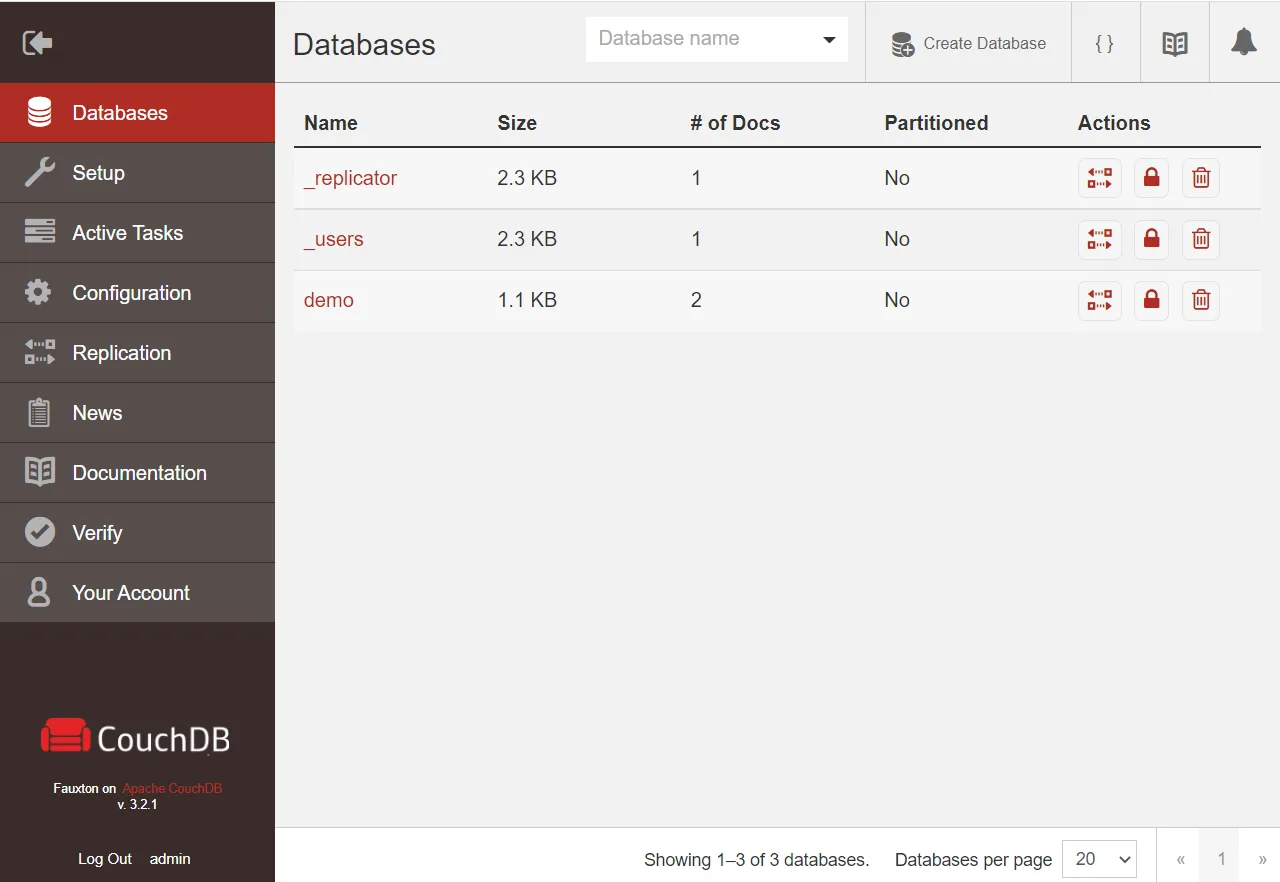1280x882 pixels.
Task: Replicate the demo database
Action: [1100, 300]
